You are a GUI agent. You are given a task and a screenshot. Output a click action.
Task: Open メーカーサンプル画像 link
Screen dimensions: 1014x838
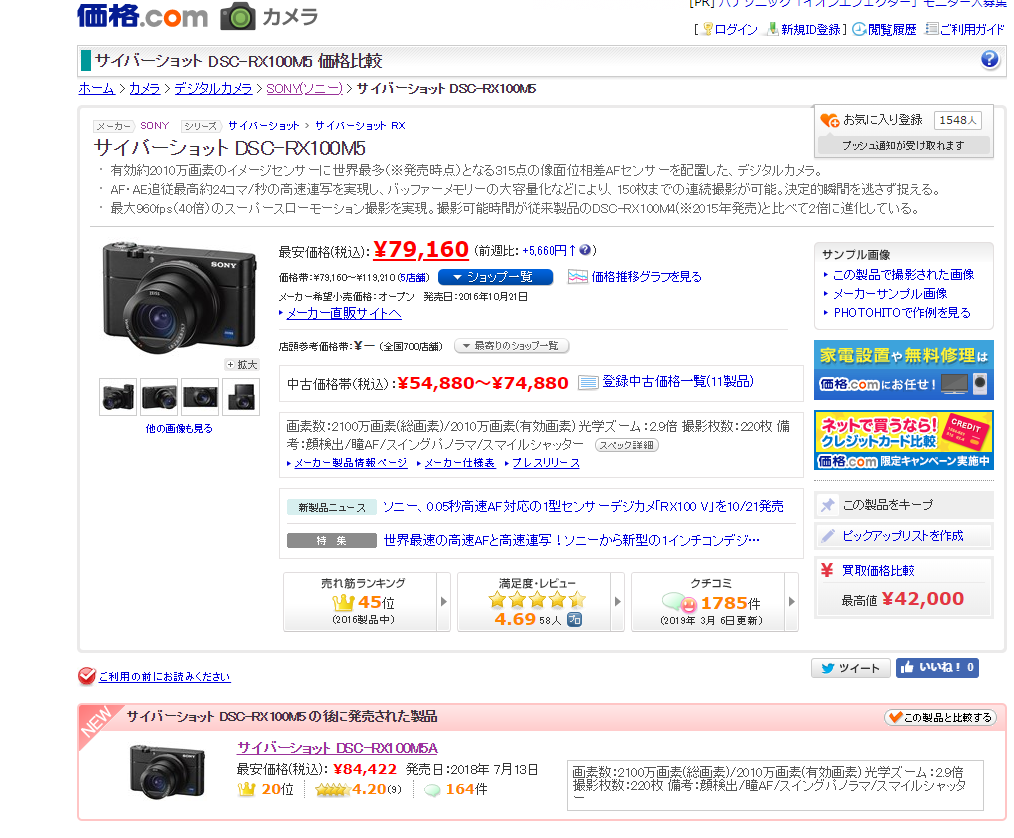pyautogui.click(x=890, y=294)
